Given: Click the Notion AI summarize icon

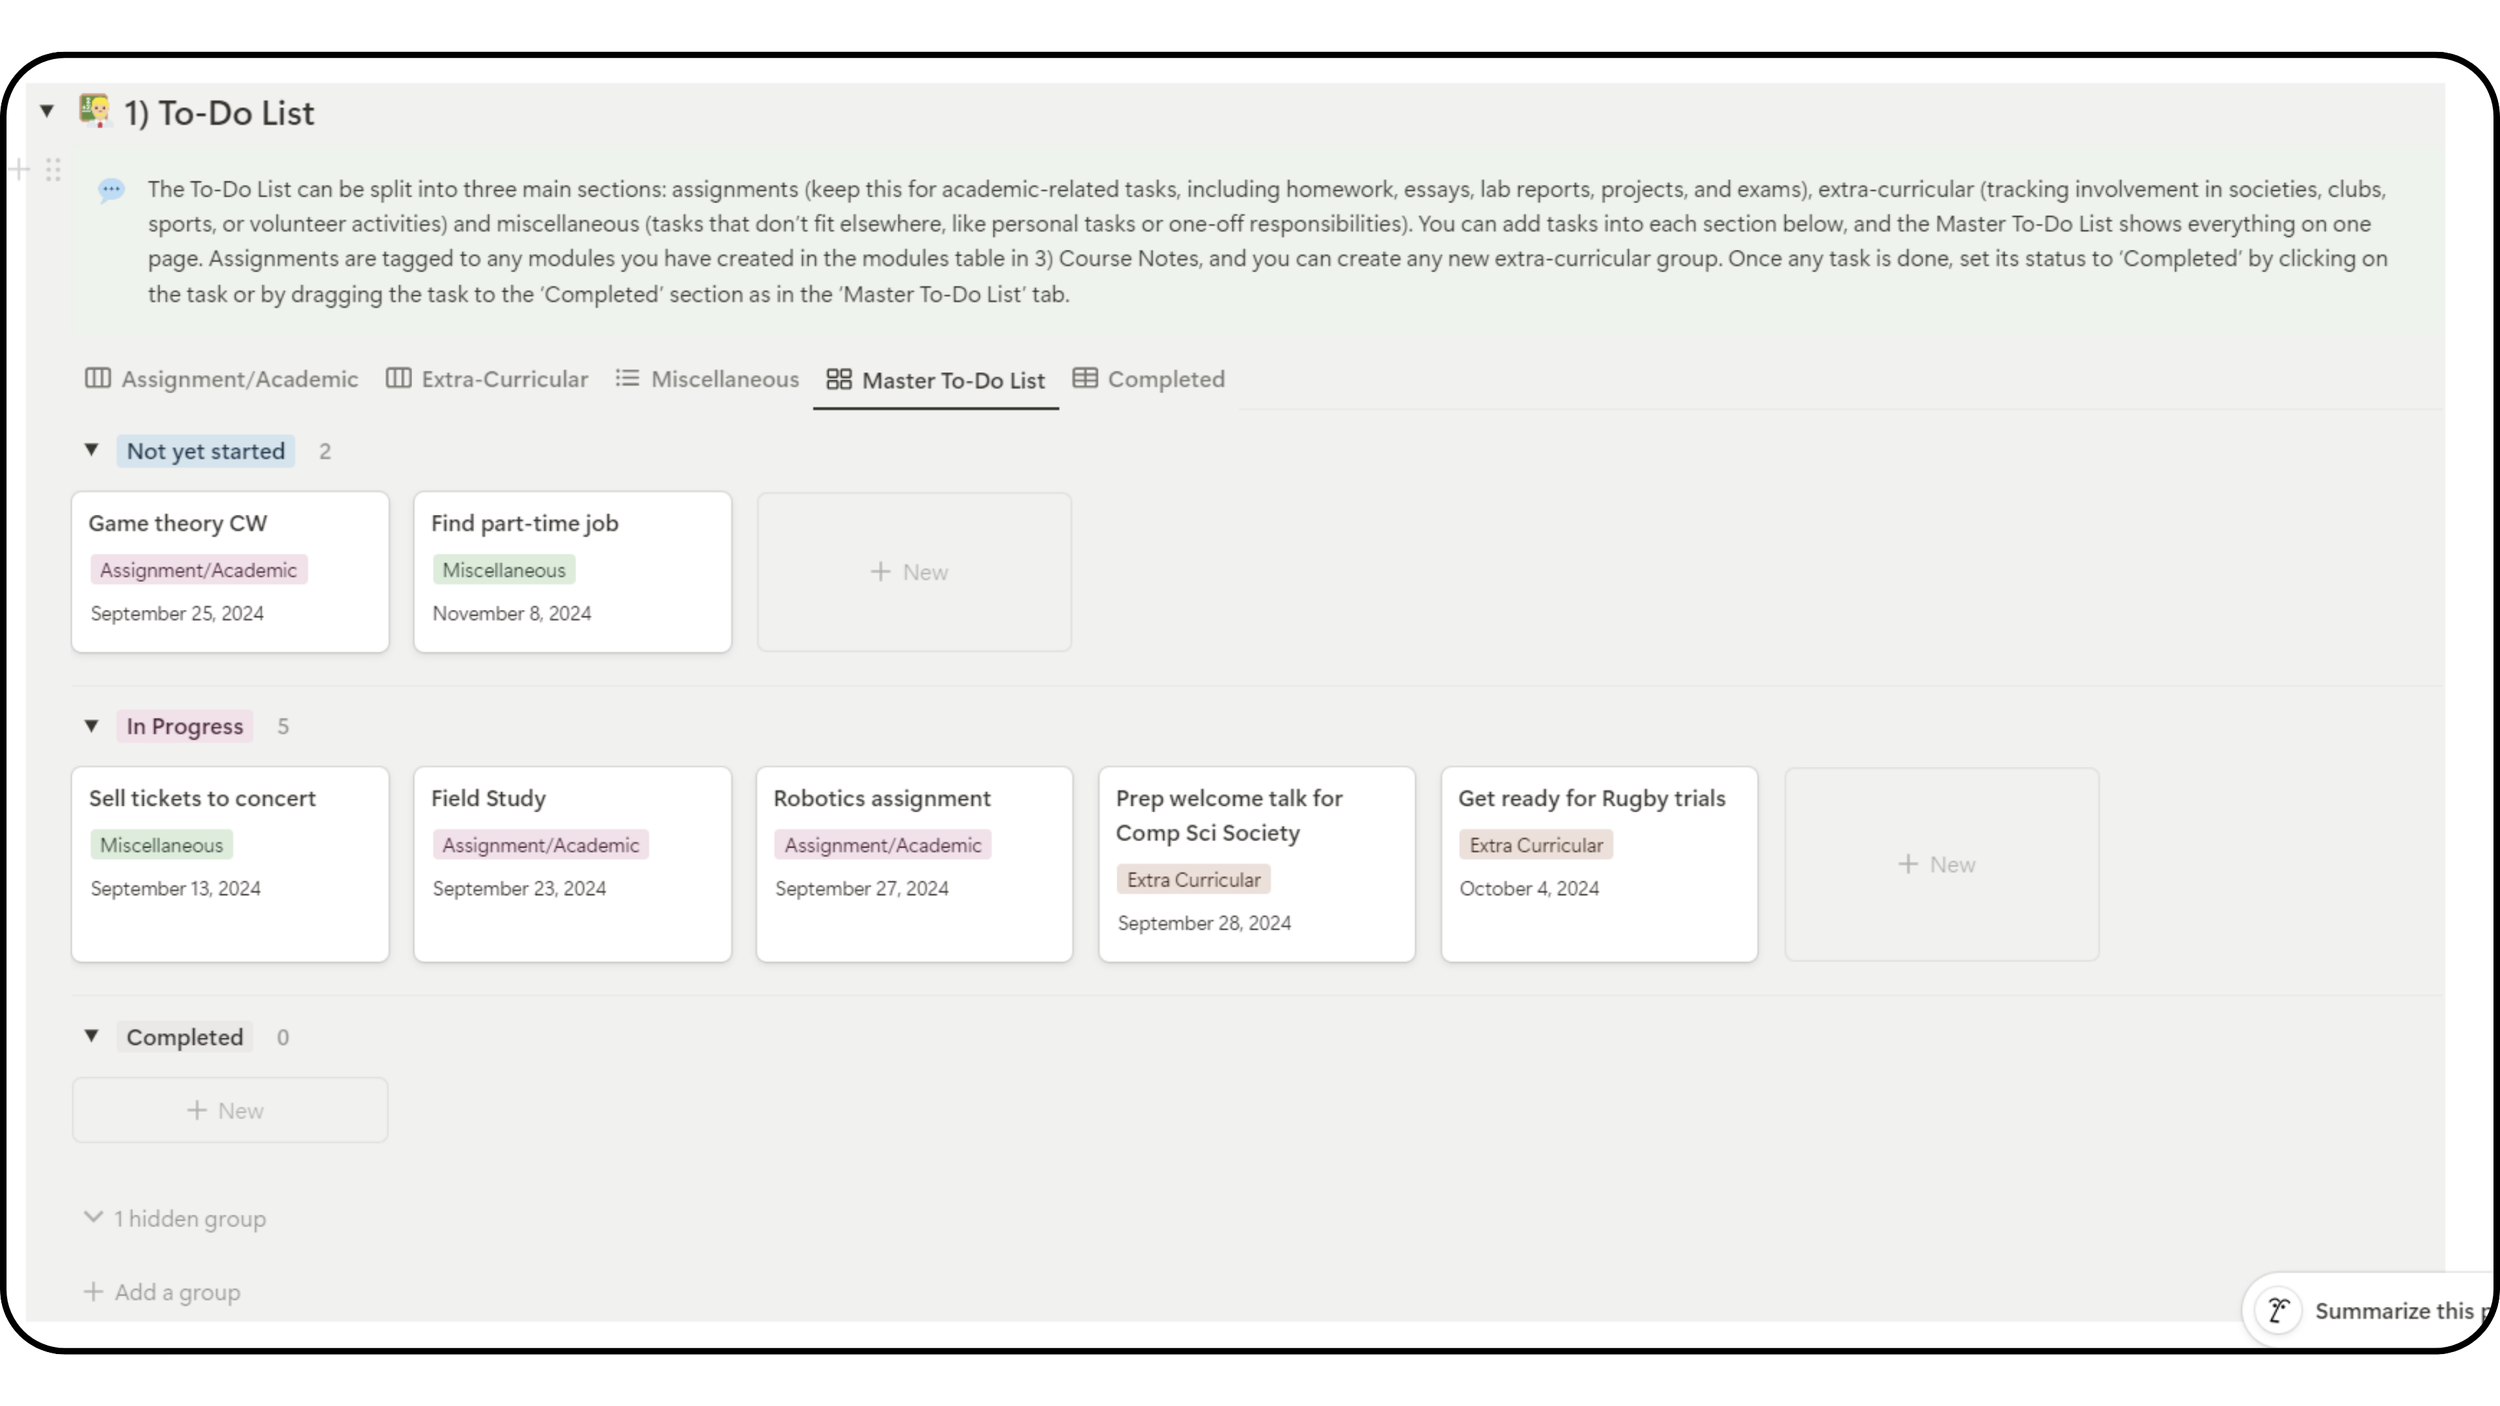Looking at the screenshot, I should 2279,1310.
